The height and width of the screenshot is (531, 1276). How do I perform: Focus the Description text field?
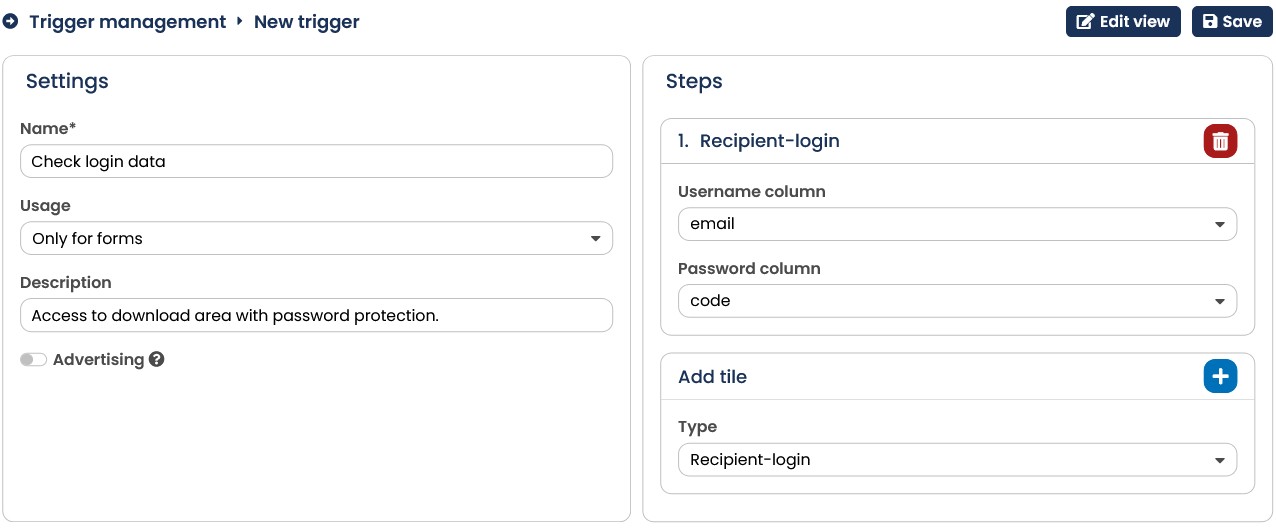click(x=316, y=315)
